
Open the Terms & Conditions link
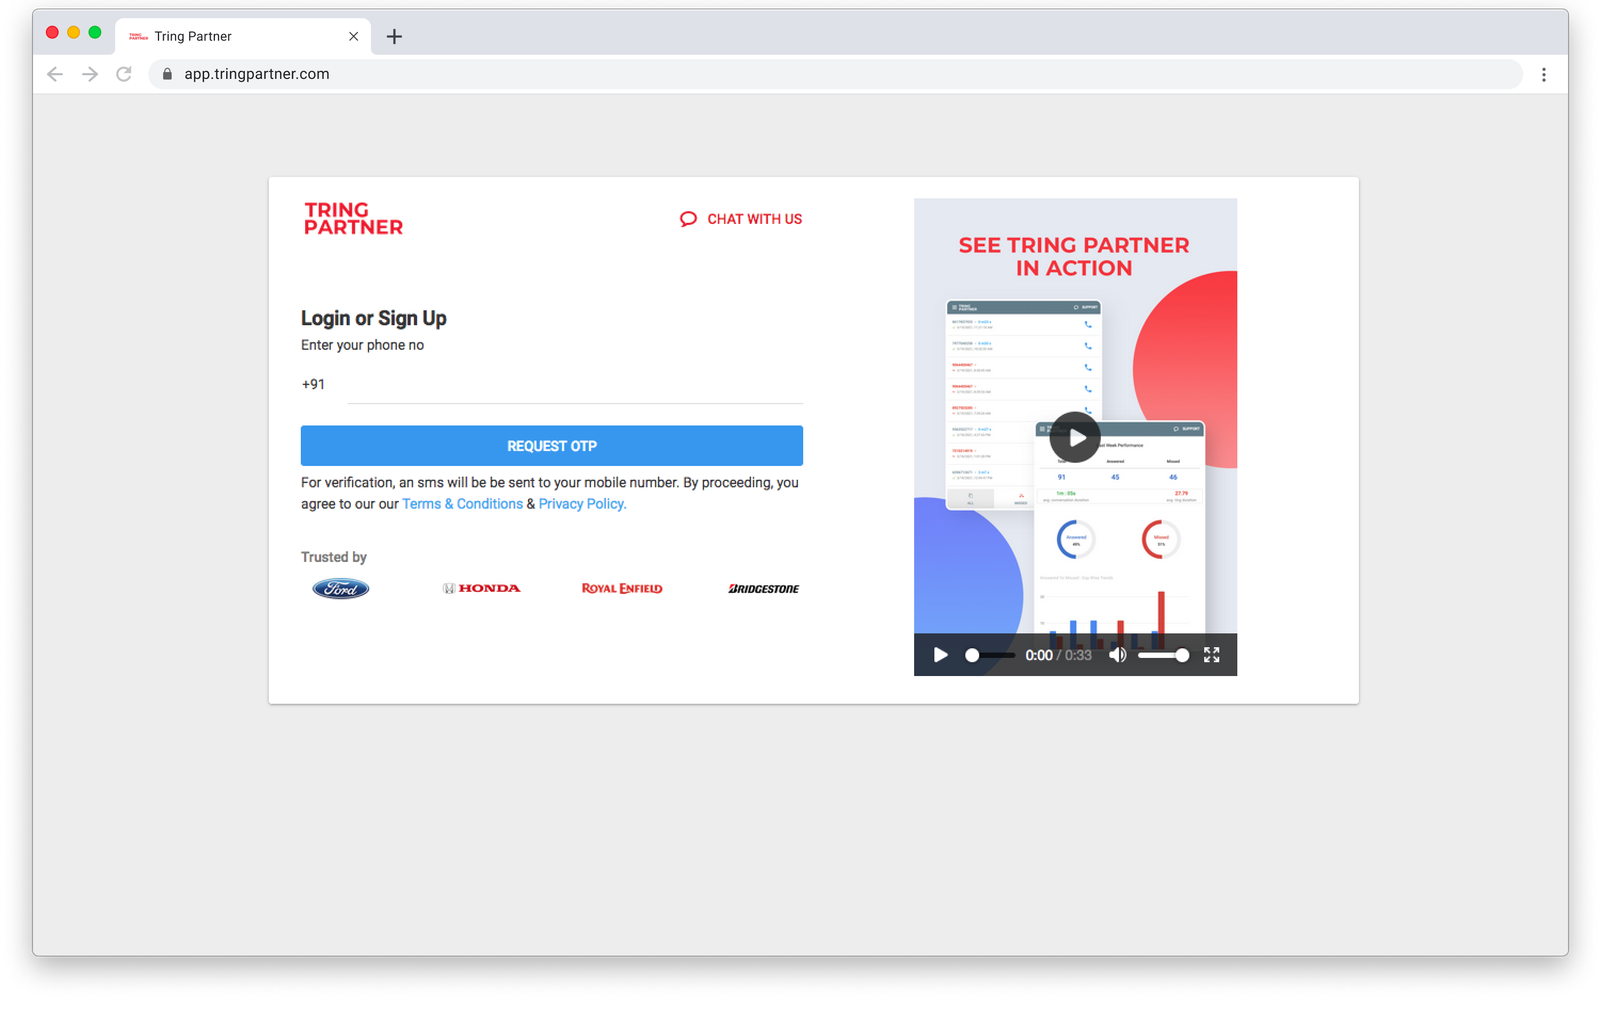pos(462,504)
